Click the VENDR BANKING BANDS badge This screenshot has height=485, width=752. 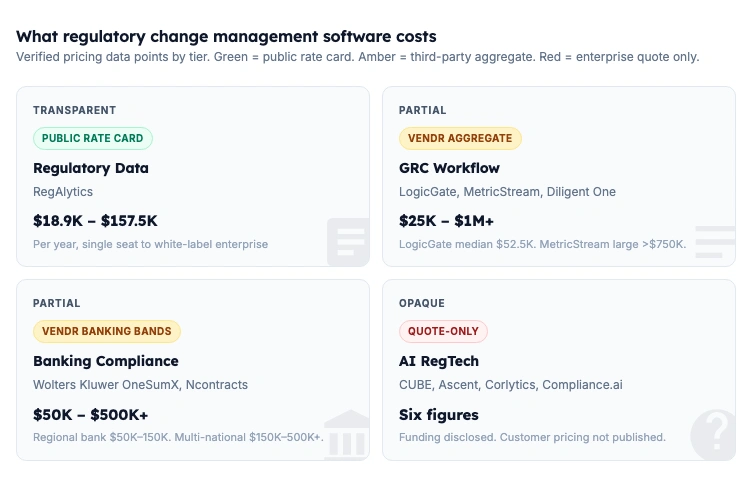107,331
